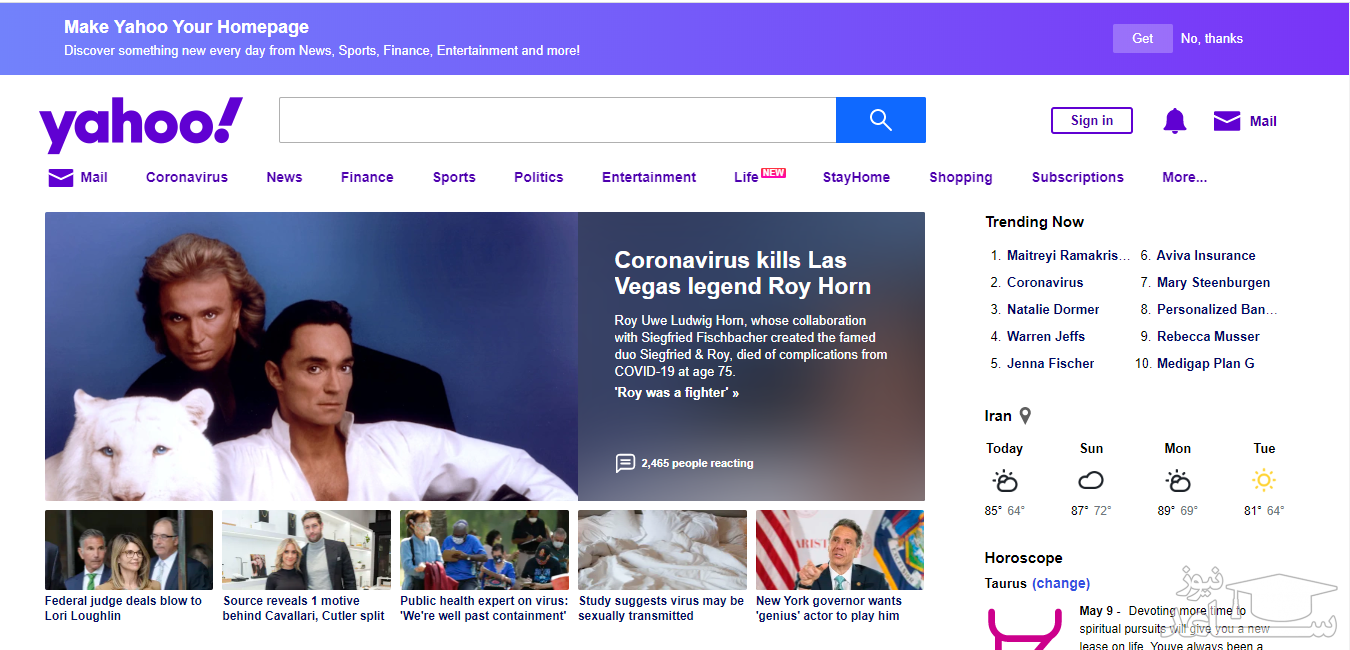1350x650 pixels.
Task: Click the Yahoo logo
Action: [141, 123]
